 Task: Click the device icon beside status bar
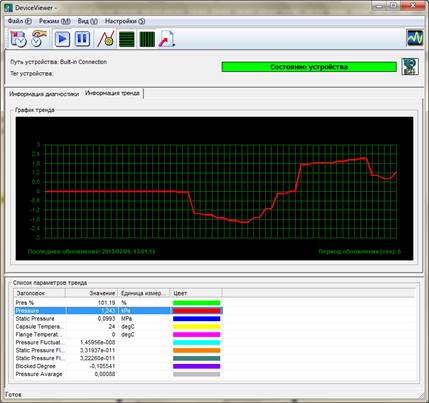[x=410, y=67]
